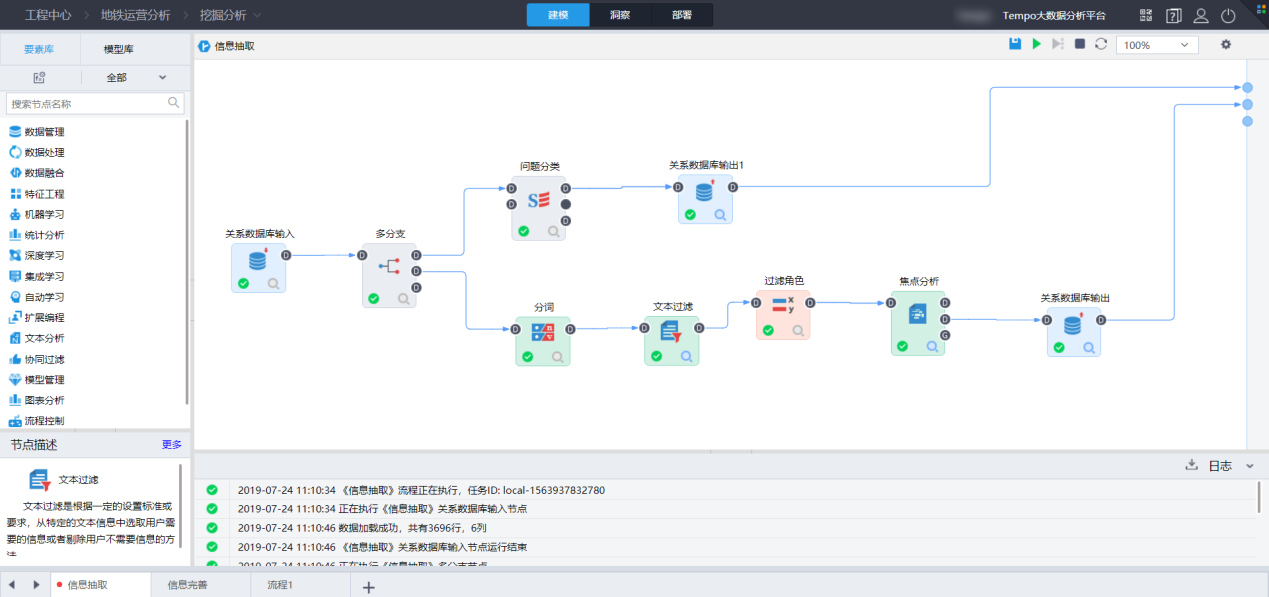1269x597 pixels.
Task: Open the 信息完善 flow tab
Action: pyautogui.click(x=187, y=585)
